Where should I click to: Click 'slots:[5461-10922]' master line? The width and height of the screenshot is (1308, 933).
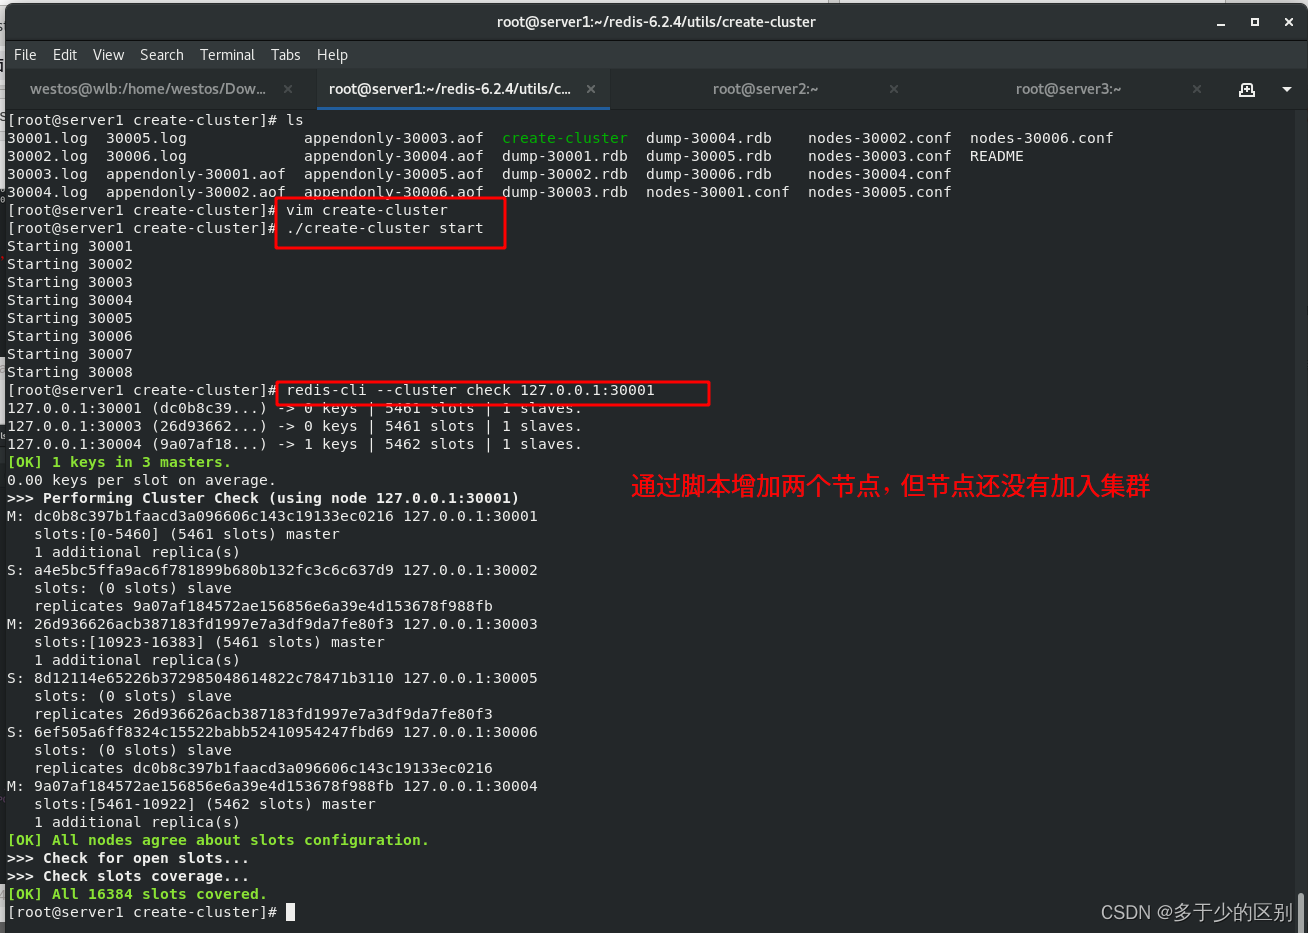205,804
